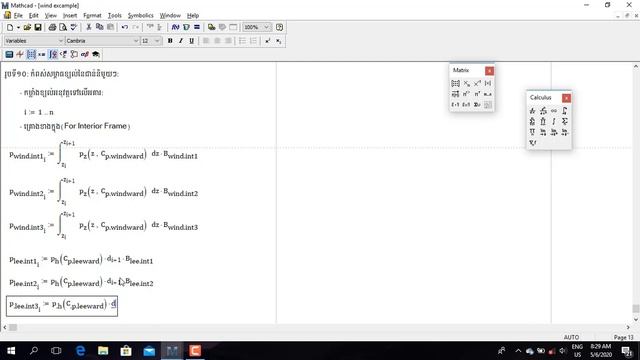Insert the matrix inverse operator
The width and height of the screenshot is (640, 360).
tap(477, 83)
